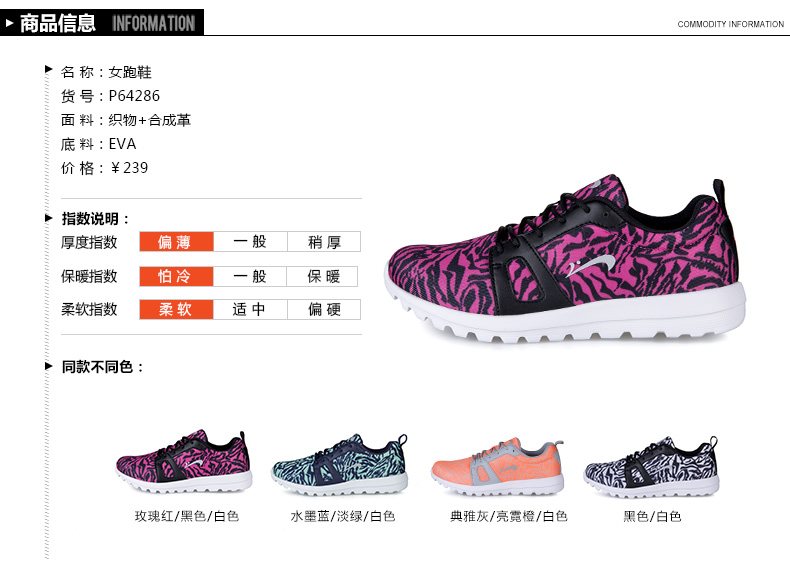
Task: Click the arrow bullet next to 名称
Action: [x=49, y=69]
